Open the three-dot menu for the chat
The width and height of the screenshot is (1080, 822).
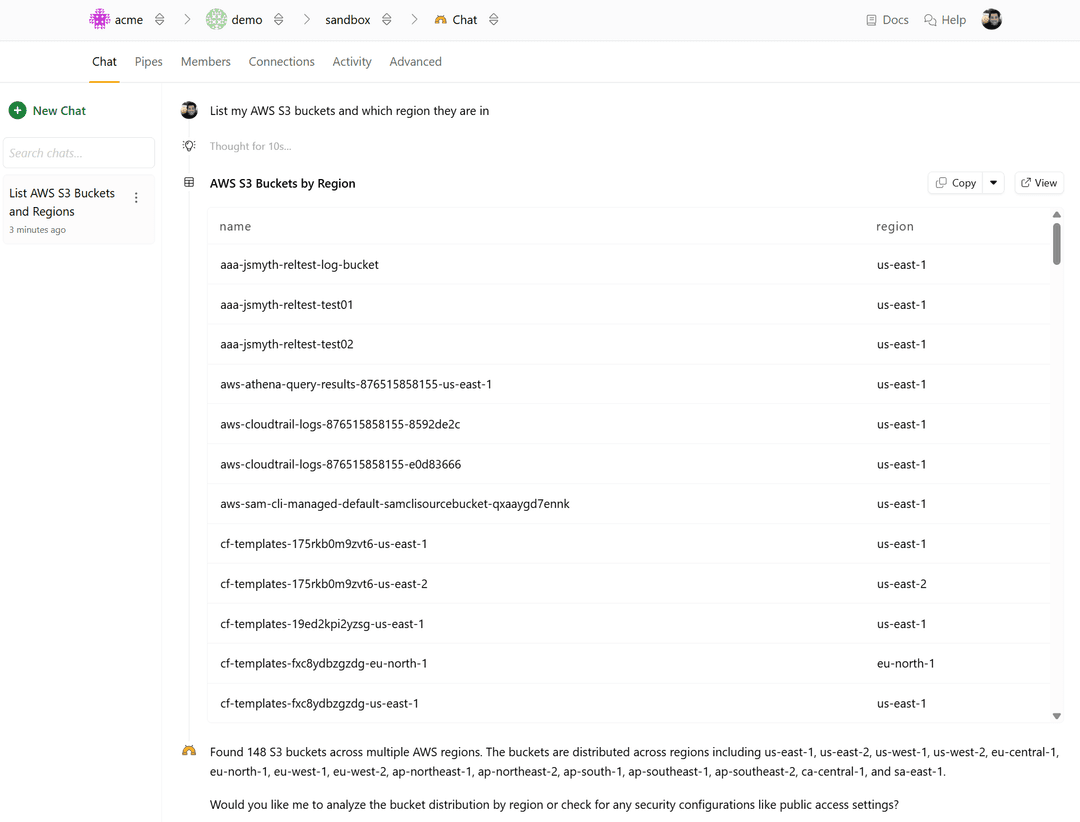pos(136,198)
